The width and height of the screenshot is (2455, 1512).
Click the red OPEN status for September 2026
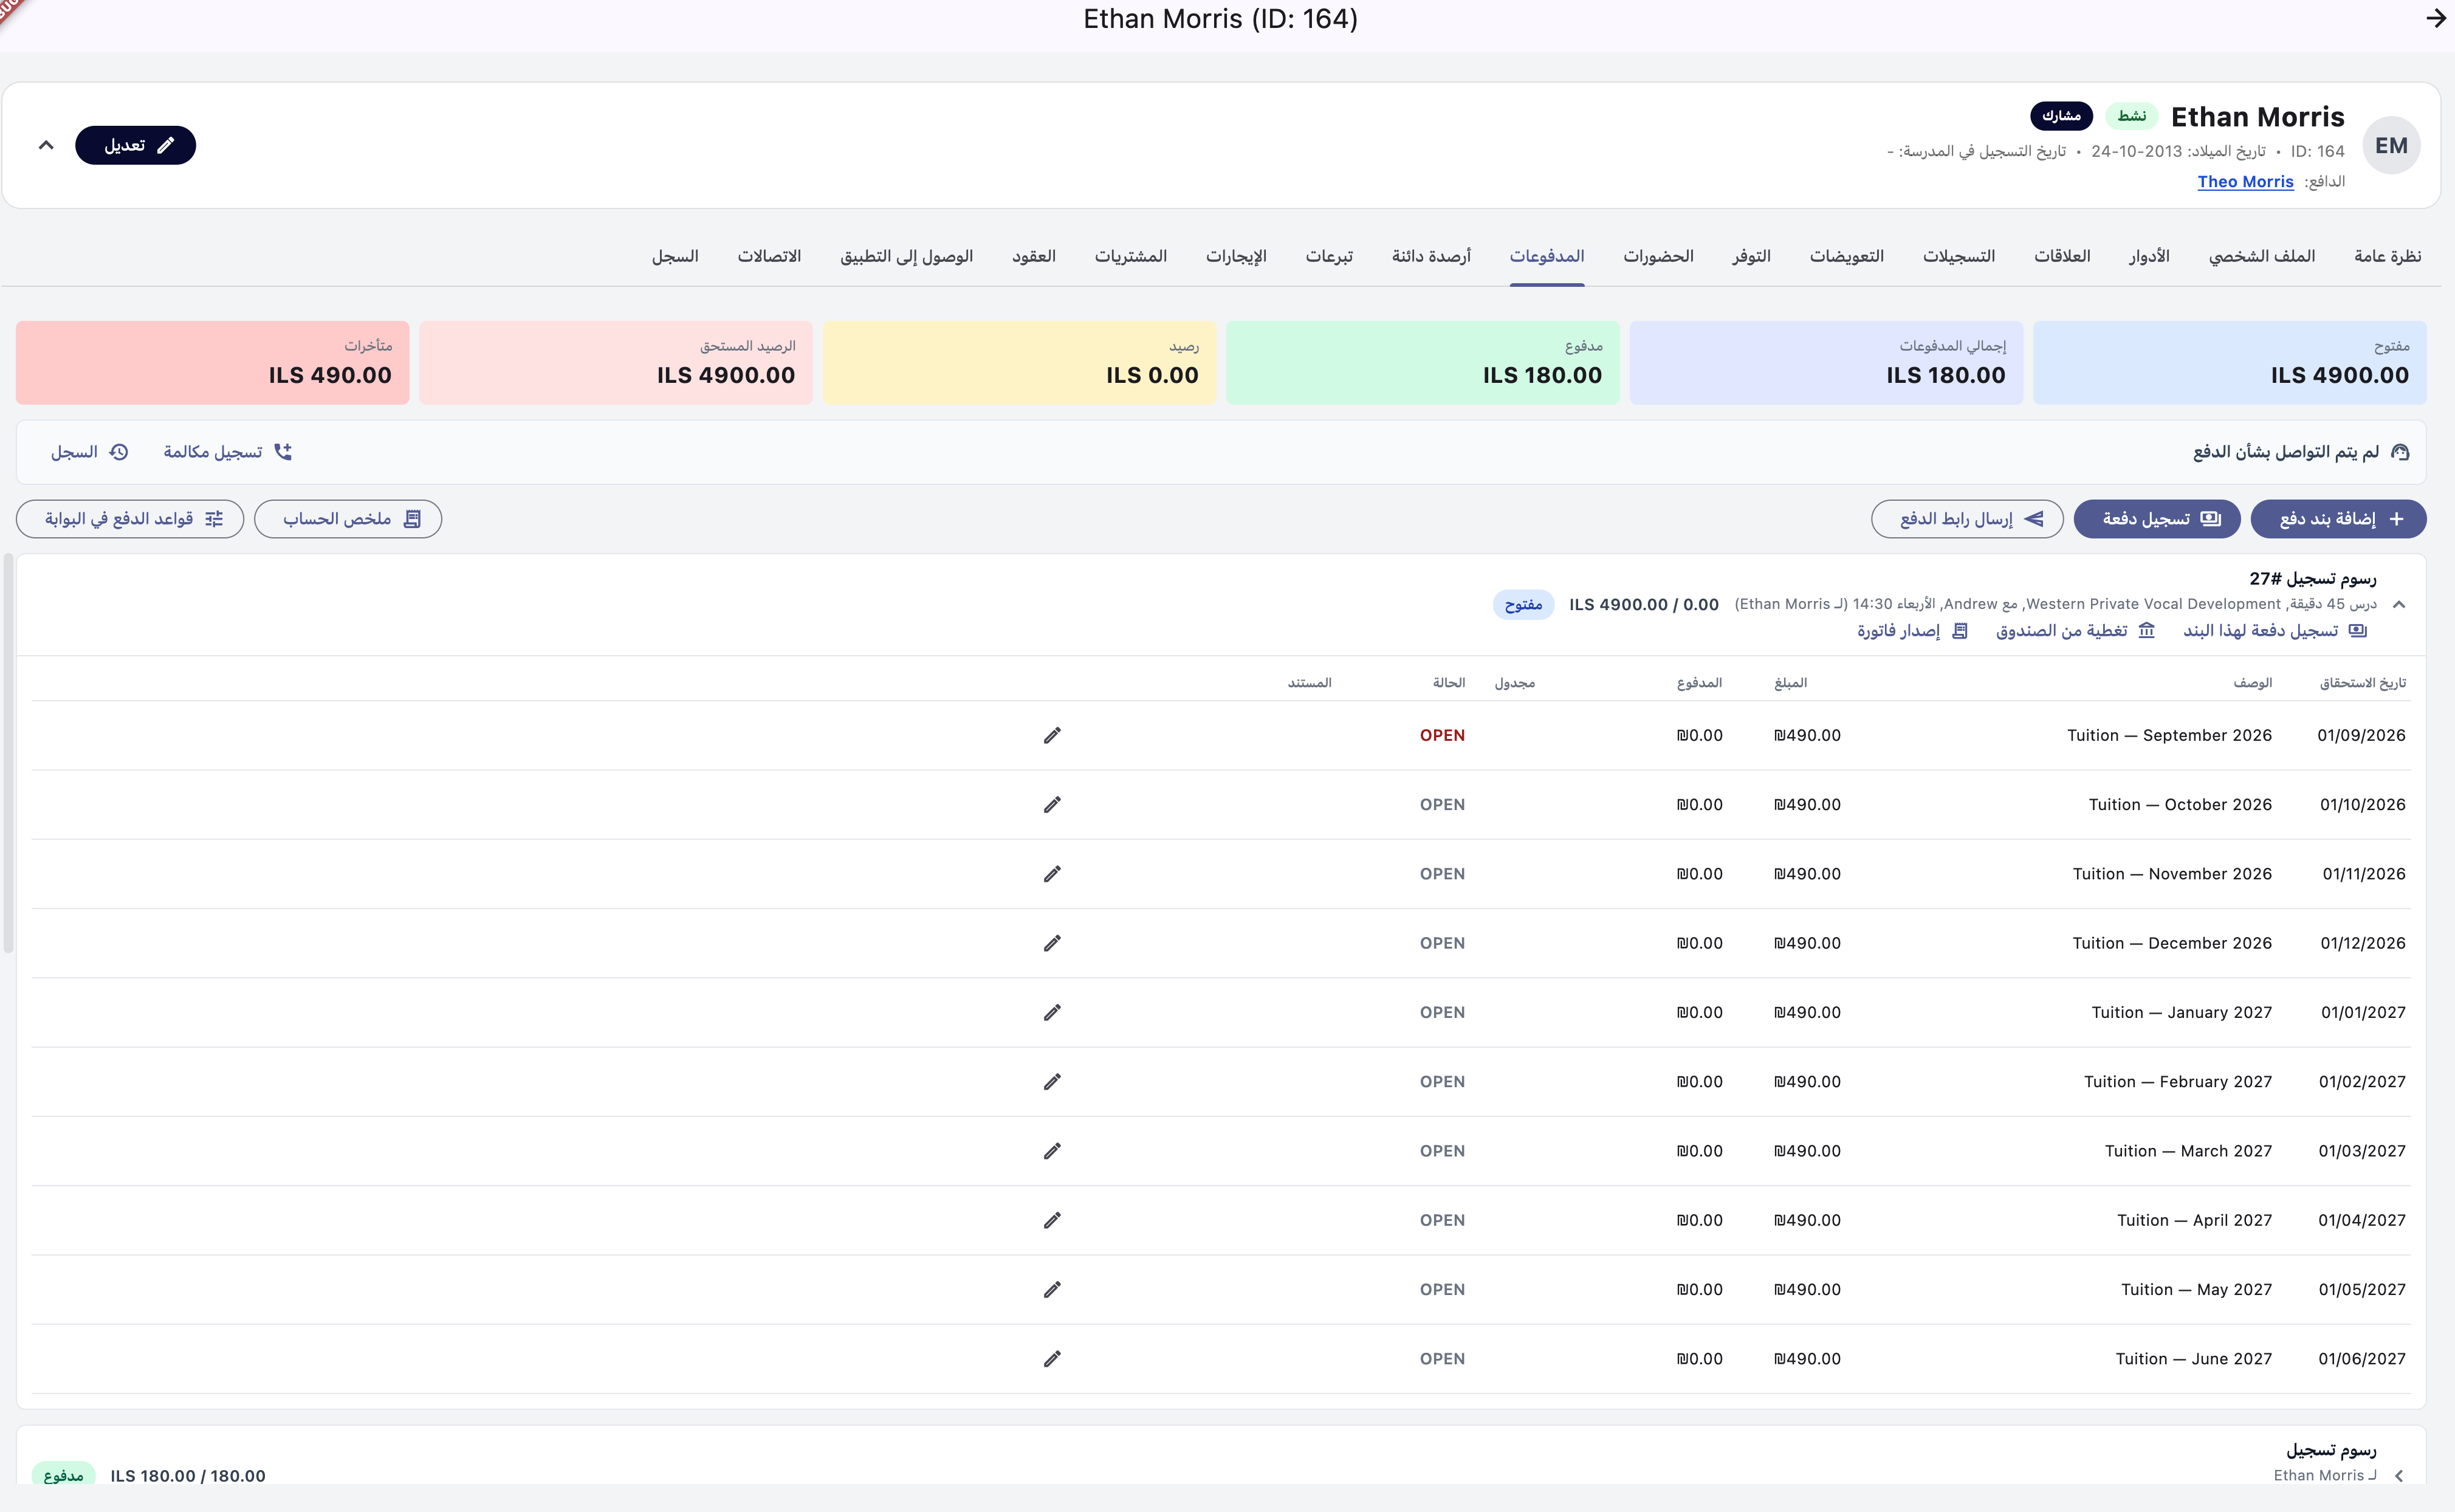pyautogui.click(x=1441, y=735)
